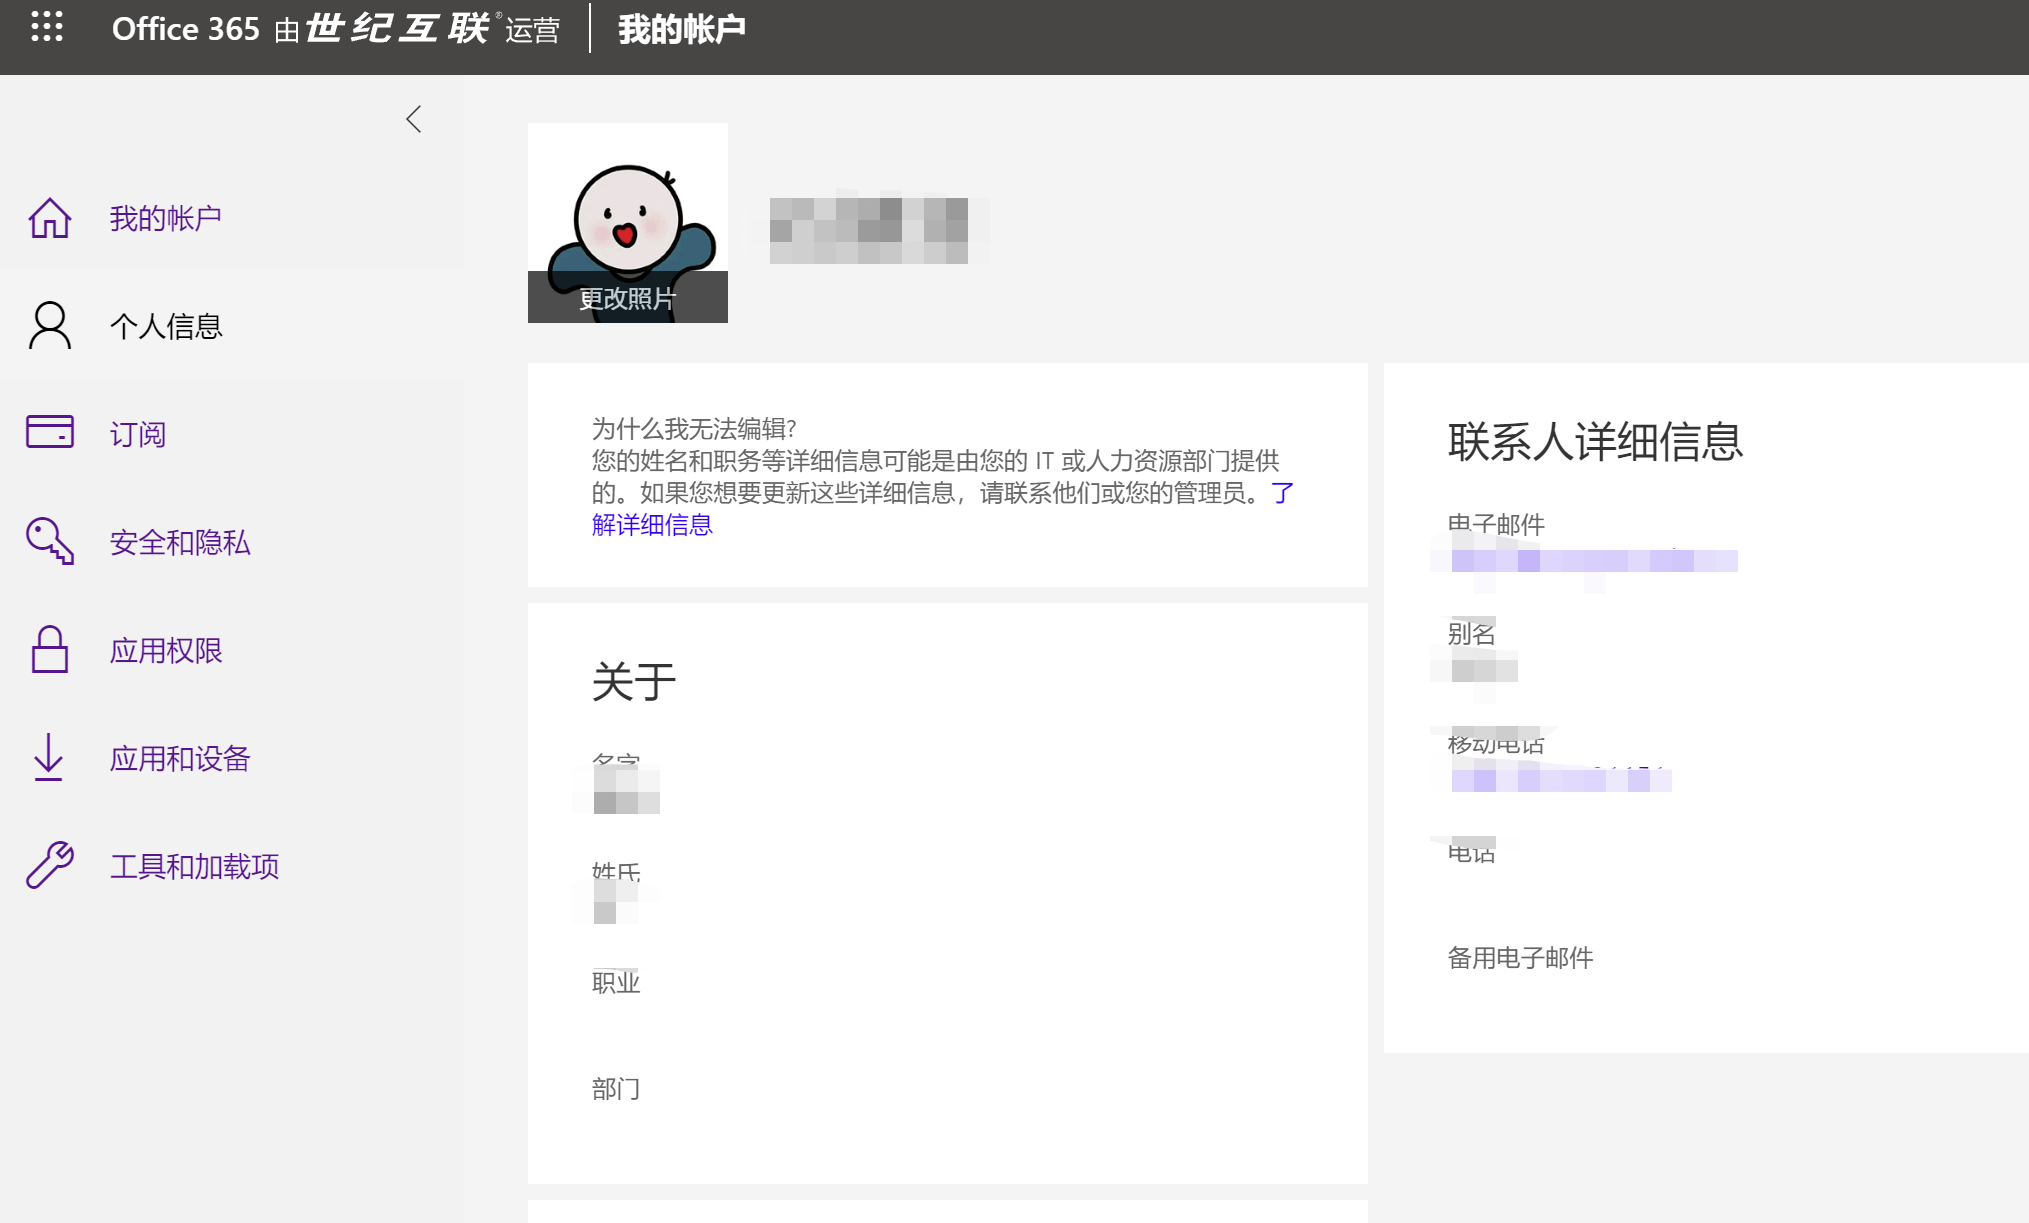Select the 备用电子邮件 field
Viewport: 2029px width, 1223px height.
1521,957
